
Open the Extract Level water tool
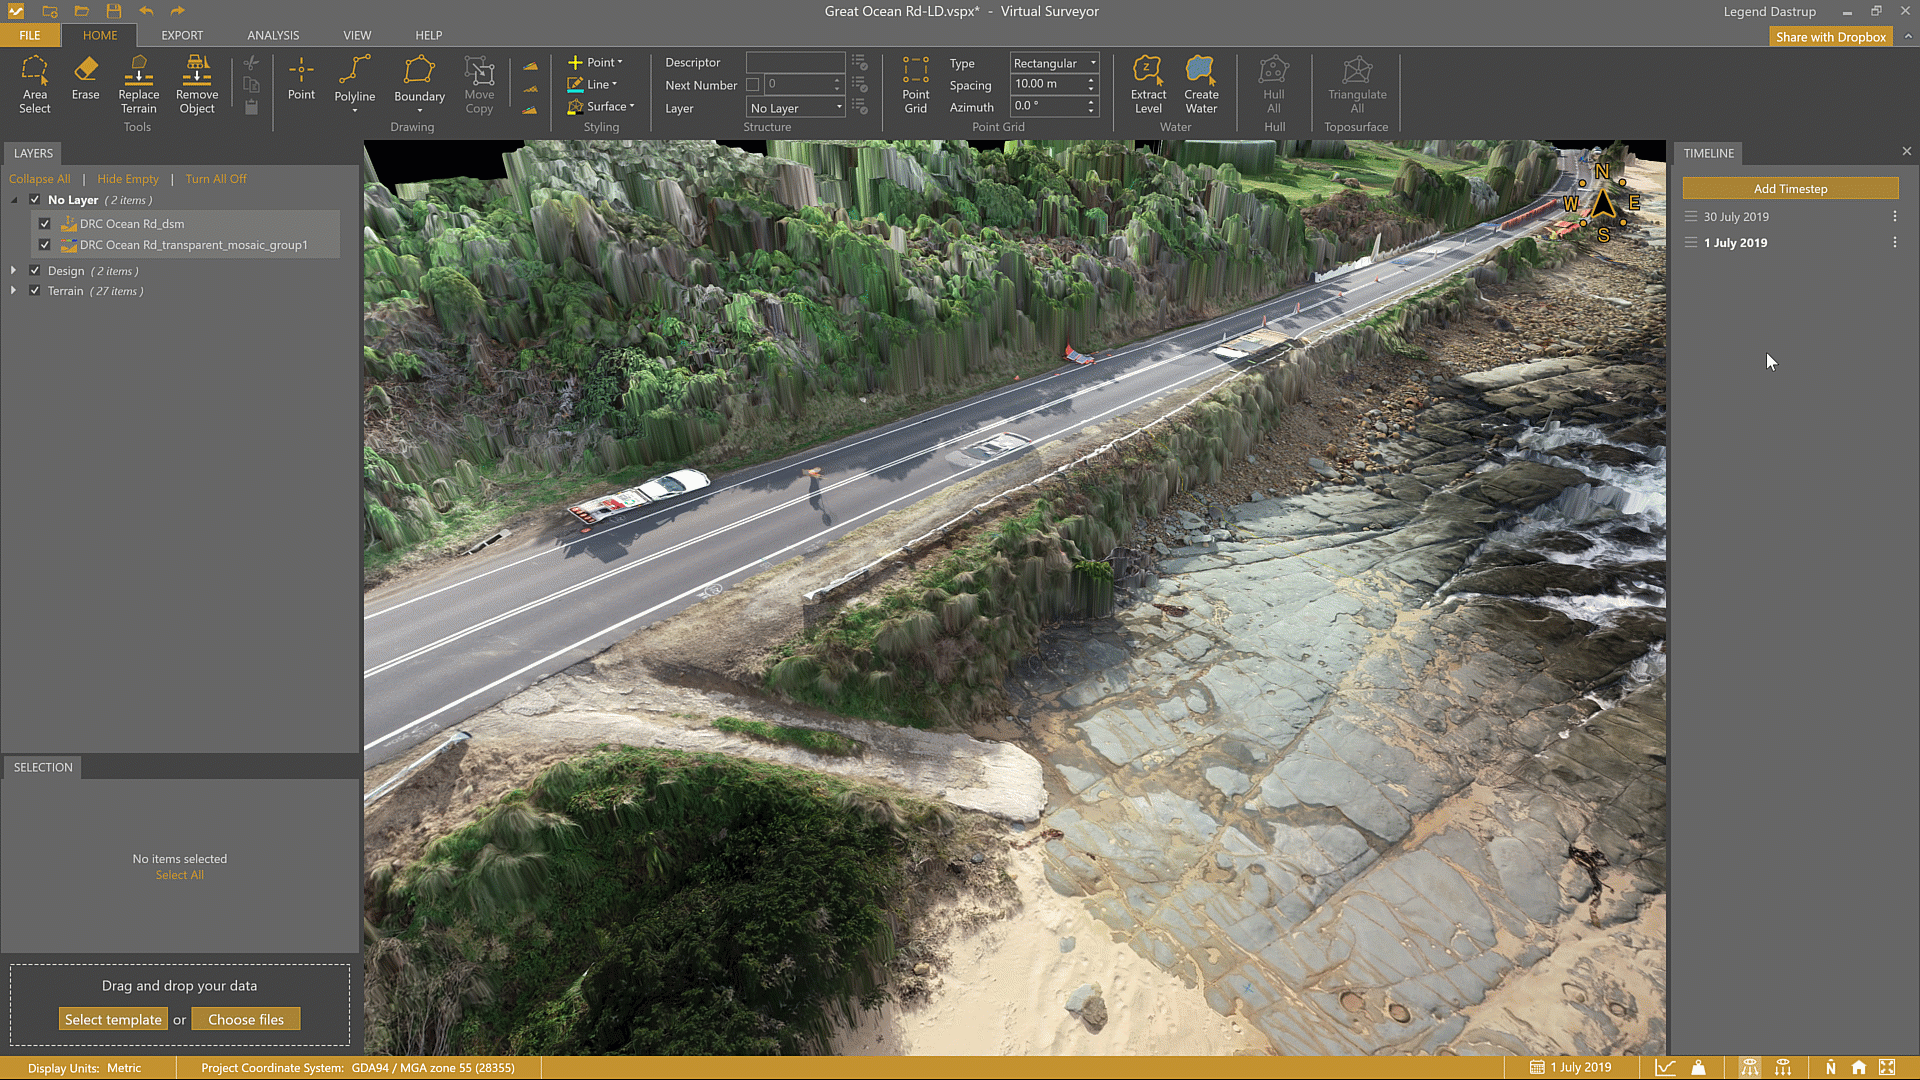[x=1148, y=84]
